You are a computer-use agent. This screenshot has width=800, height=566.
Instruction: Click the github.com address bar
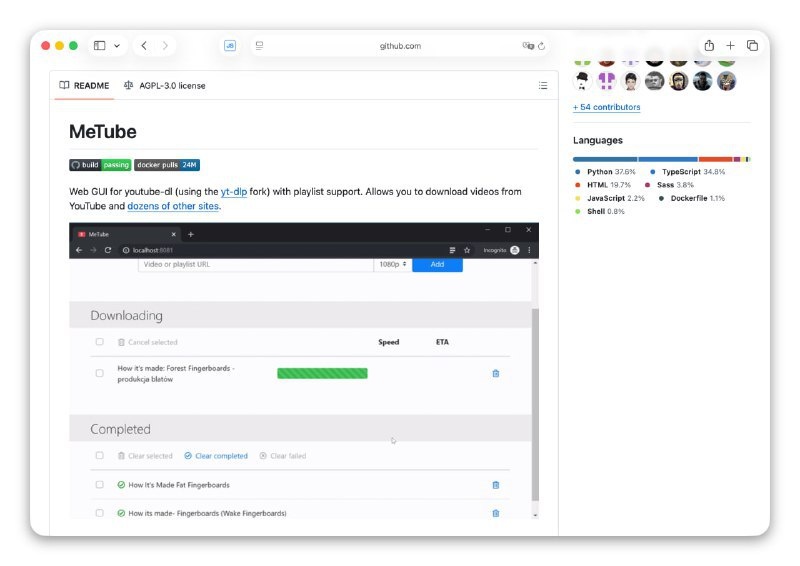pos(400,46)
